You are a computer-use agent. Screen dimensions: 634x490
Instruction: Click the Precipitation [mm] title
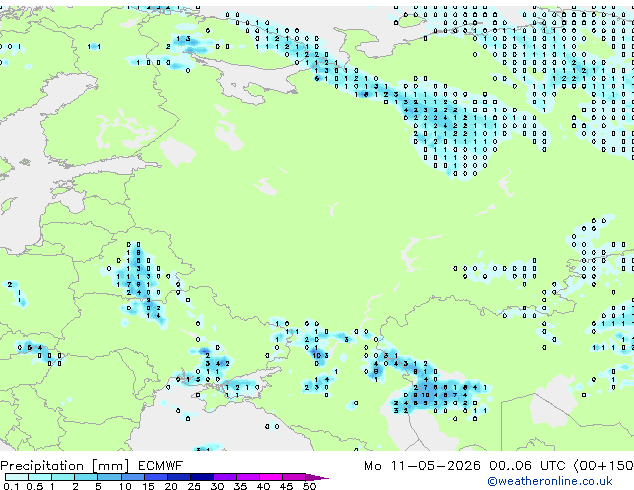point(65,466)
